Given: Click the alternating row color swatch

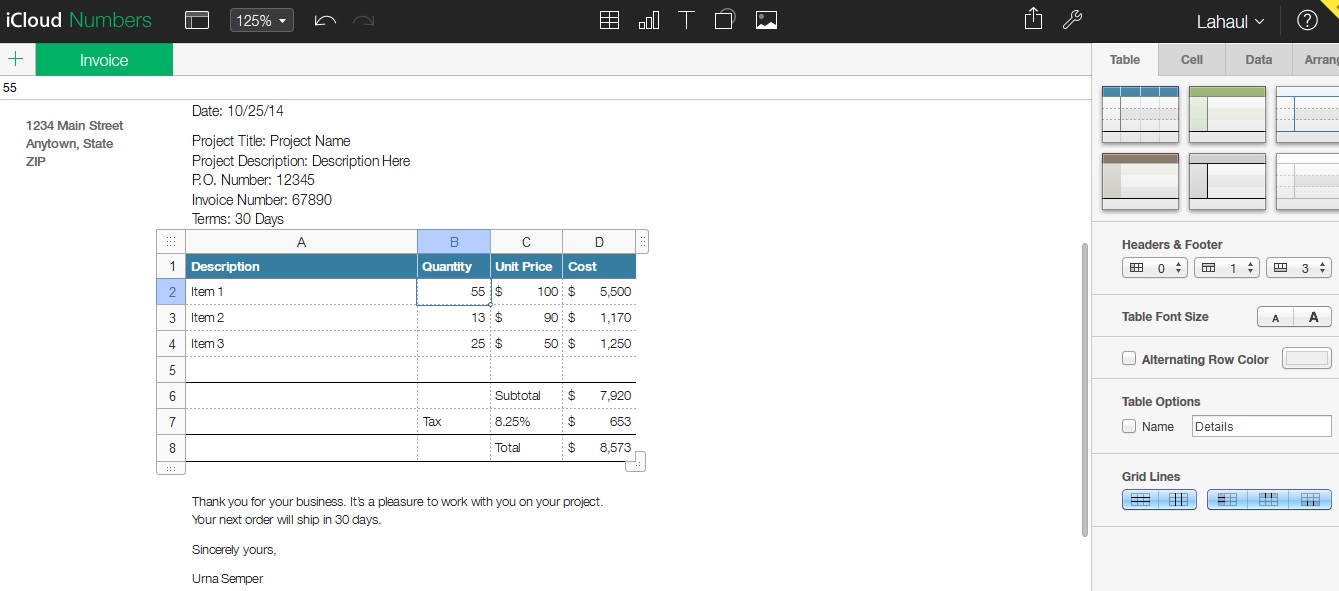Looking at the screenshot, I should click(1306, 359).
